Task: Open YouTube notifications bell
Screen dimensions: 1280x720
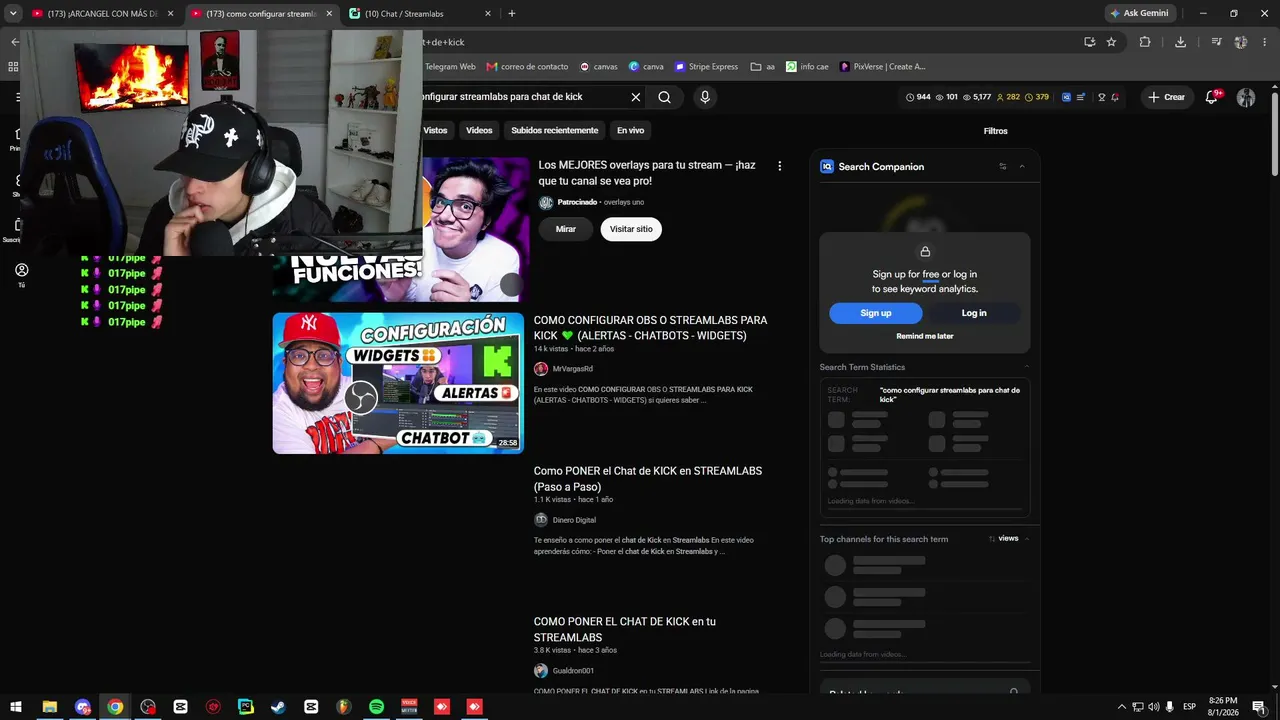Action: [1212, 97]
